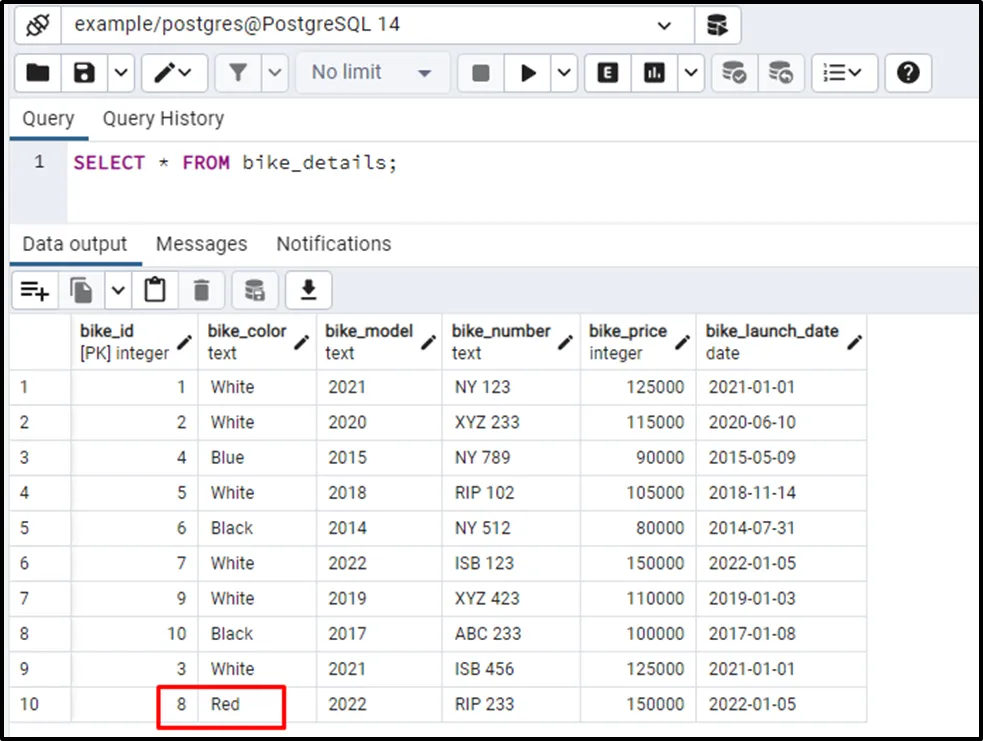The width and height of the screenshot is (983, 741).
Task: Download results with the download icon
Action: click(308, 291)
